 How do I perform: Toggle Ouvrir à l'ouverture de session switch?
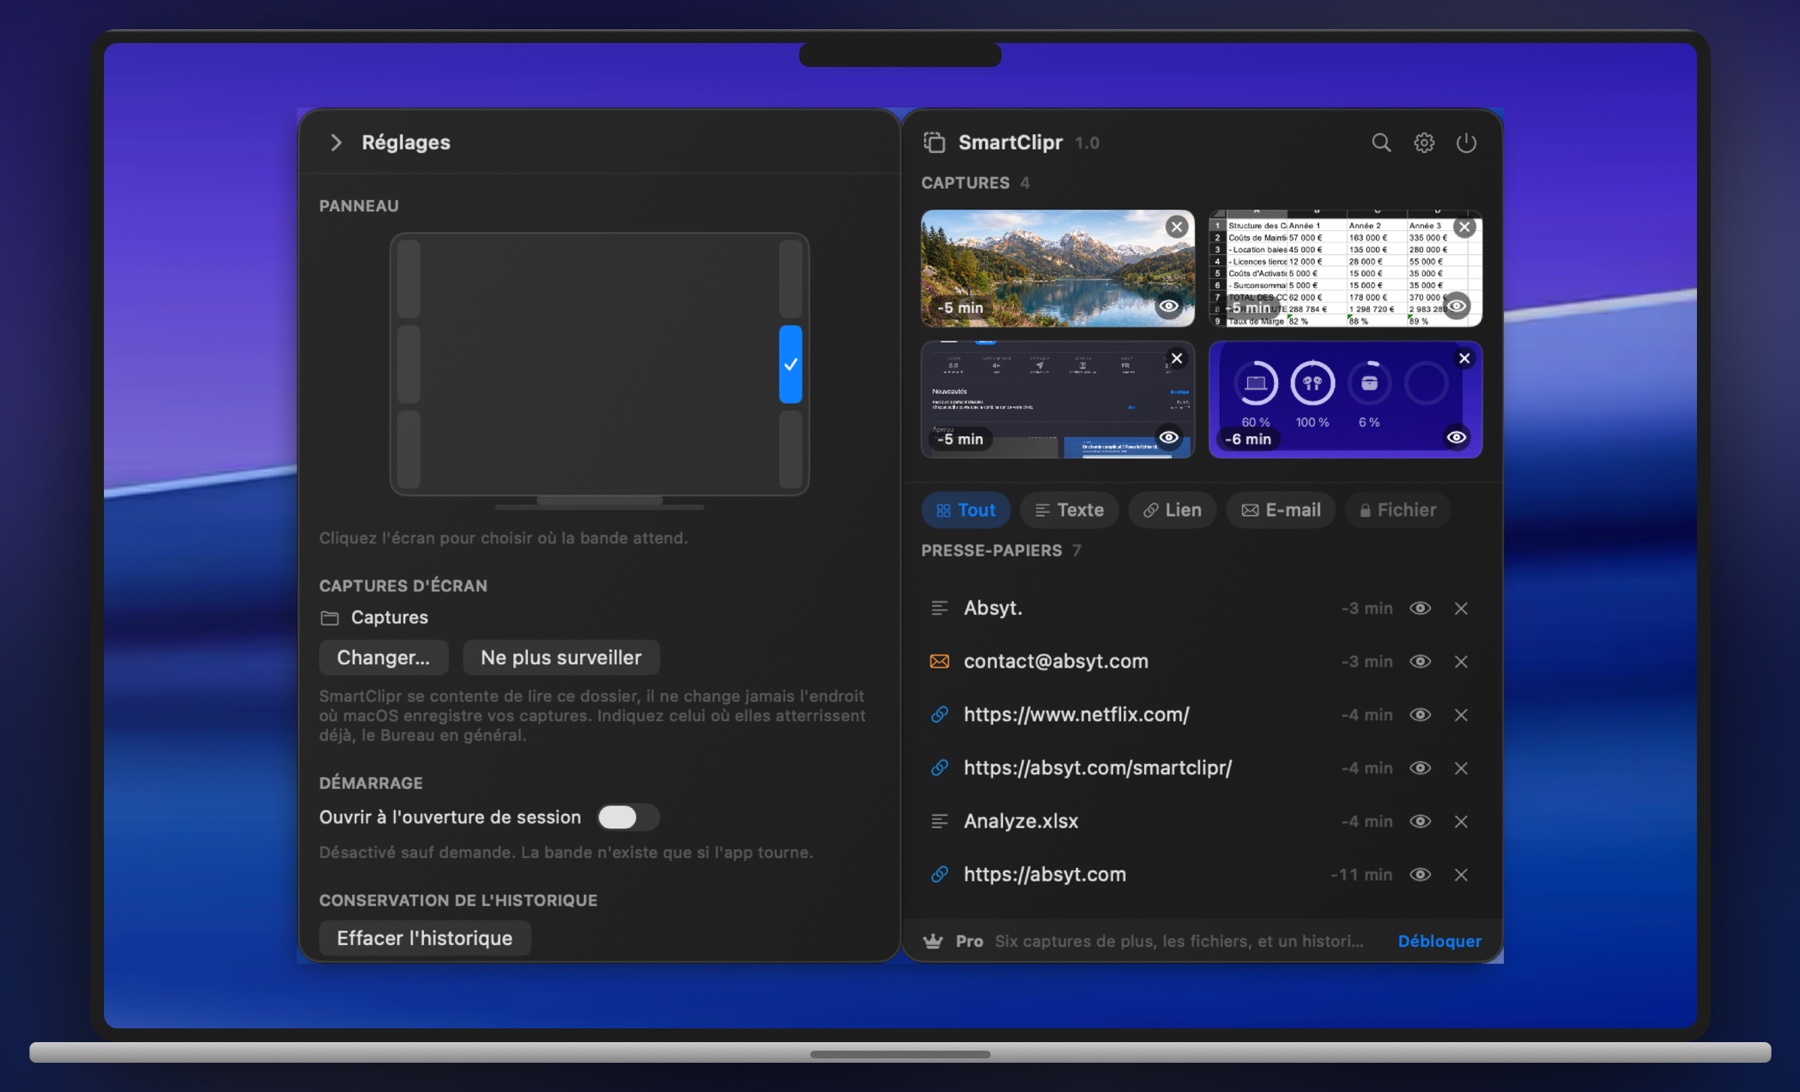pos(628,817)
